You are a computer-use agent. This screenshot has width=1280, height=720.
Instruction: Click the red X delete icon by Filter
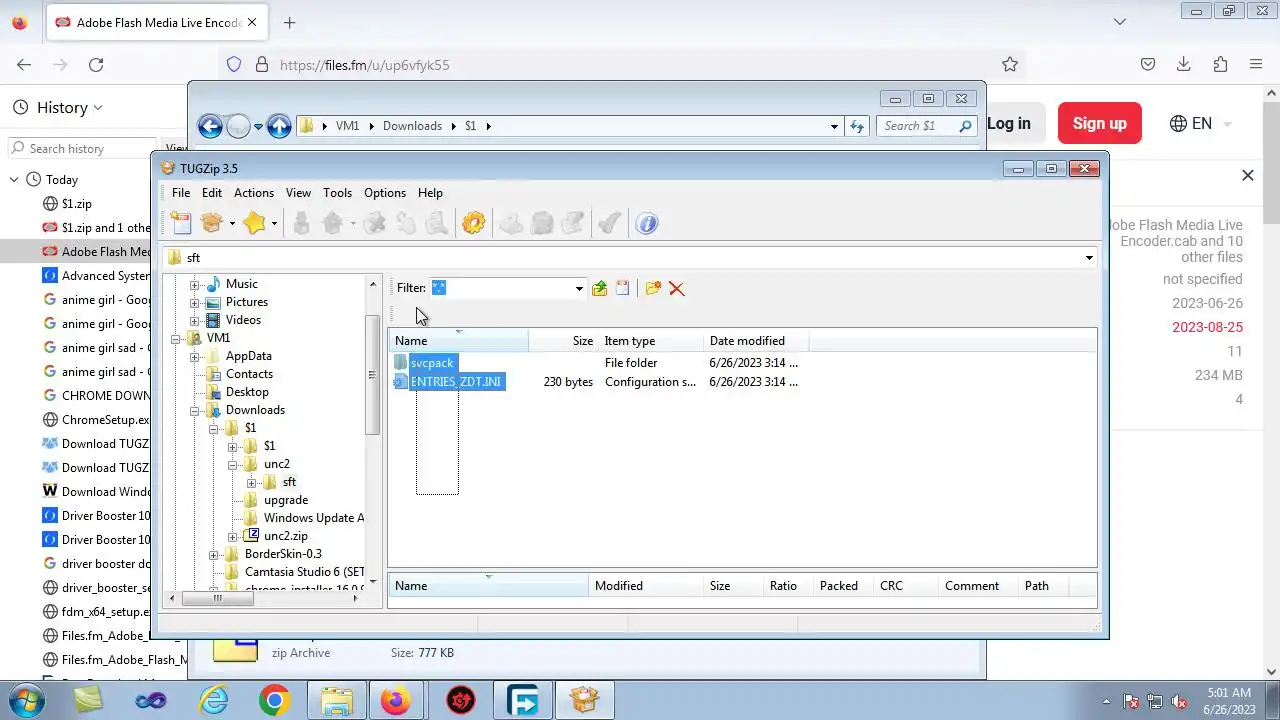coord(677,288)
